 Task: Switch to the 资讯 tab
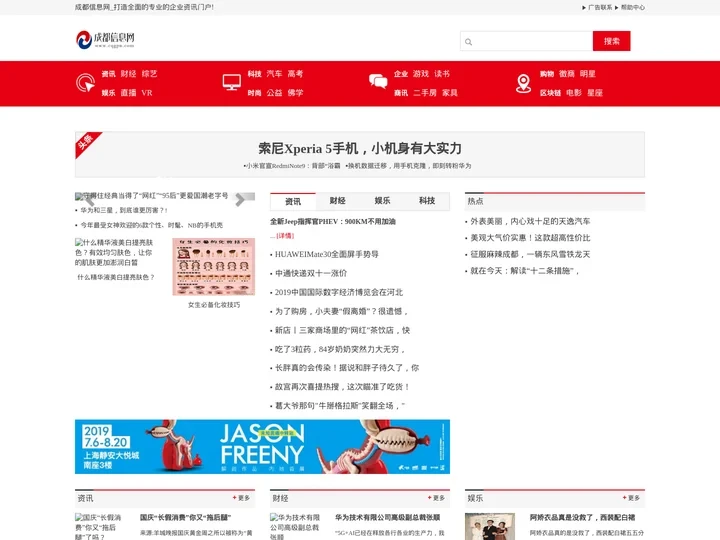click(293, 201)
